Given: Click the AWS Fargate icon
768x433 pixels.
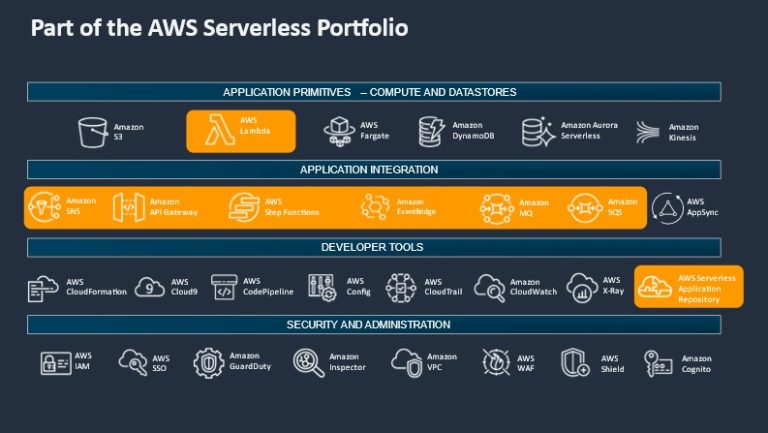Looking at the screenshot, I should click(339, 131).
